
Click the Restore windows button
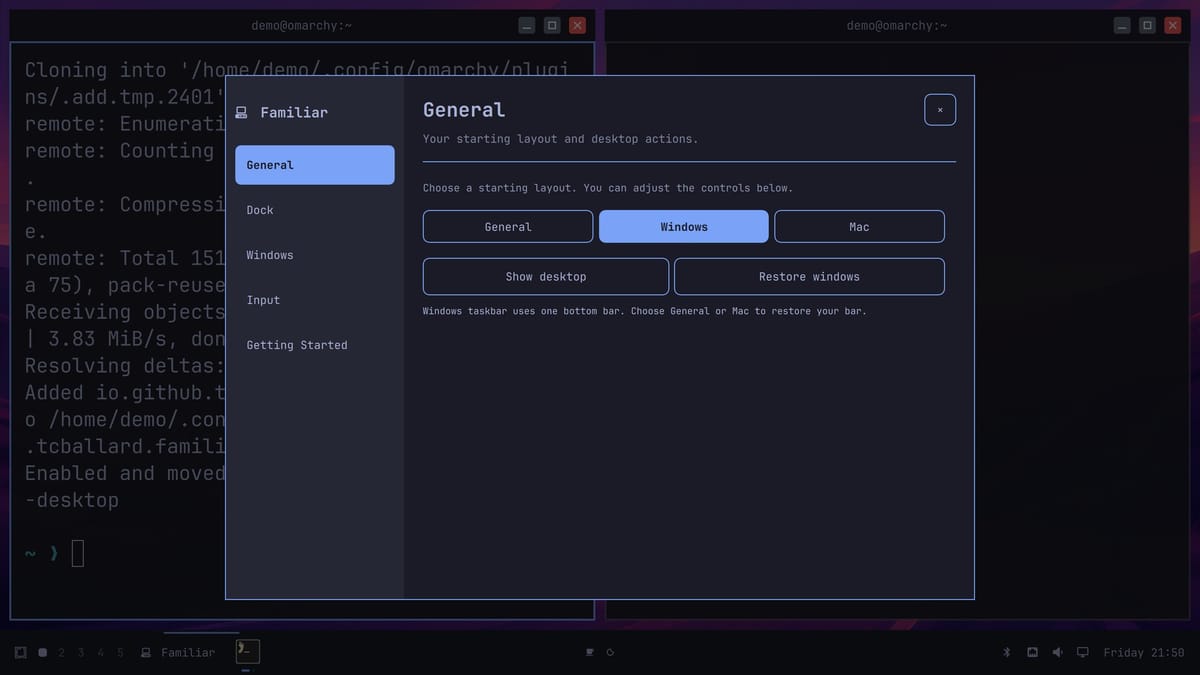point(809,277)
